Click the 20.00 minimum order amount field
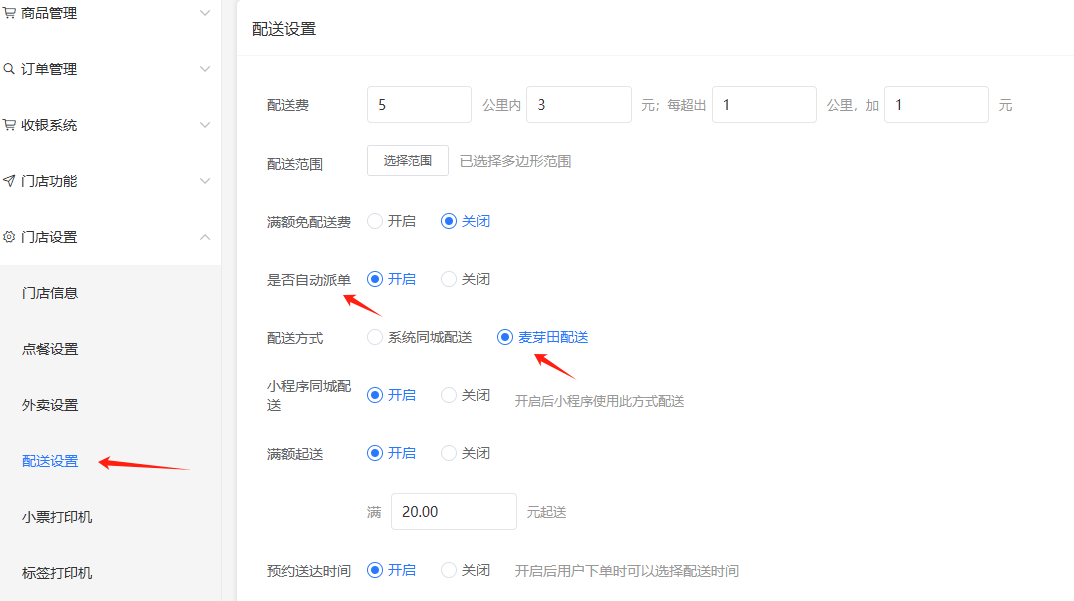This screenshot has height=601, width=1074. point(453,511)
